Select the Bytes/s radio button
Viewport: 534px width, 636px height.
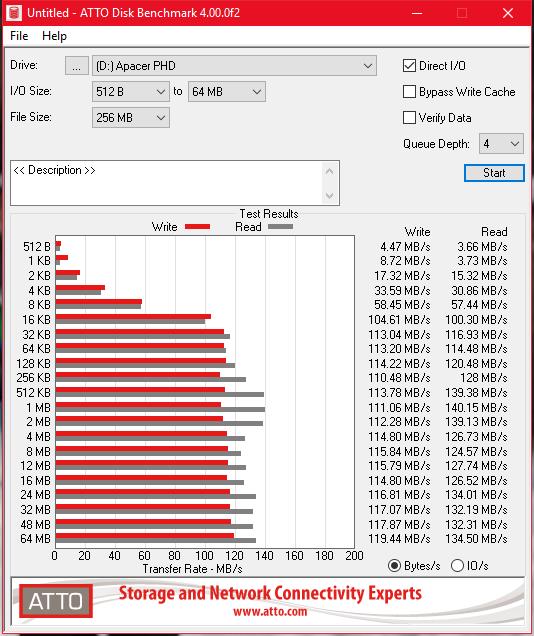[395, 565]
